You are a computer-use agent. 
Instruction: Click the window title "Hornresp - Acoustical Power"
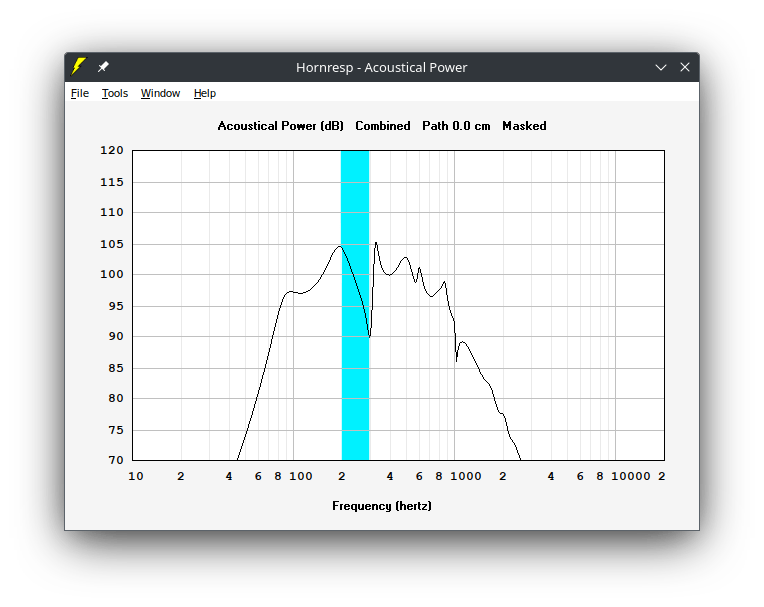[x=382, y=67]
